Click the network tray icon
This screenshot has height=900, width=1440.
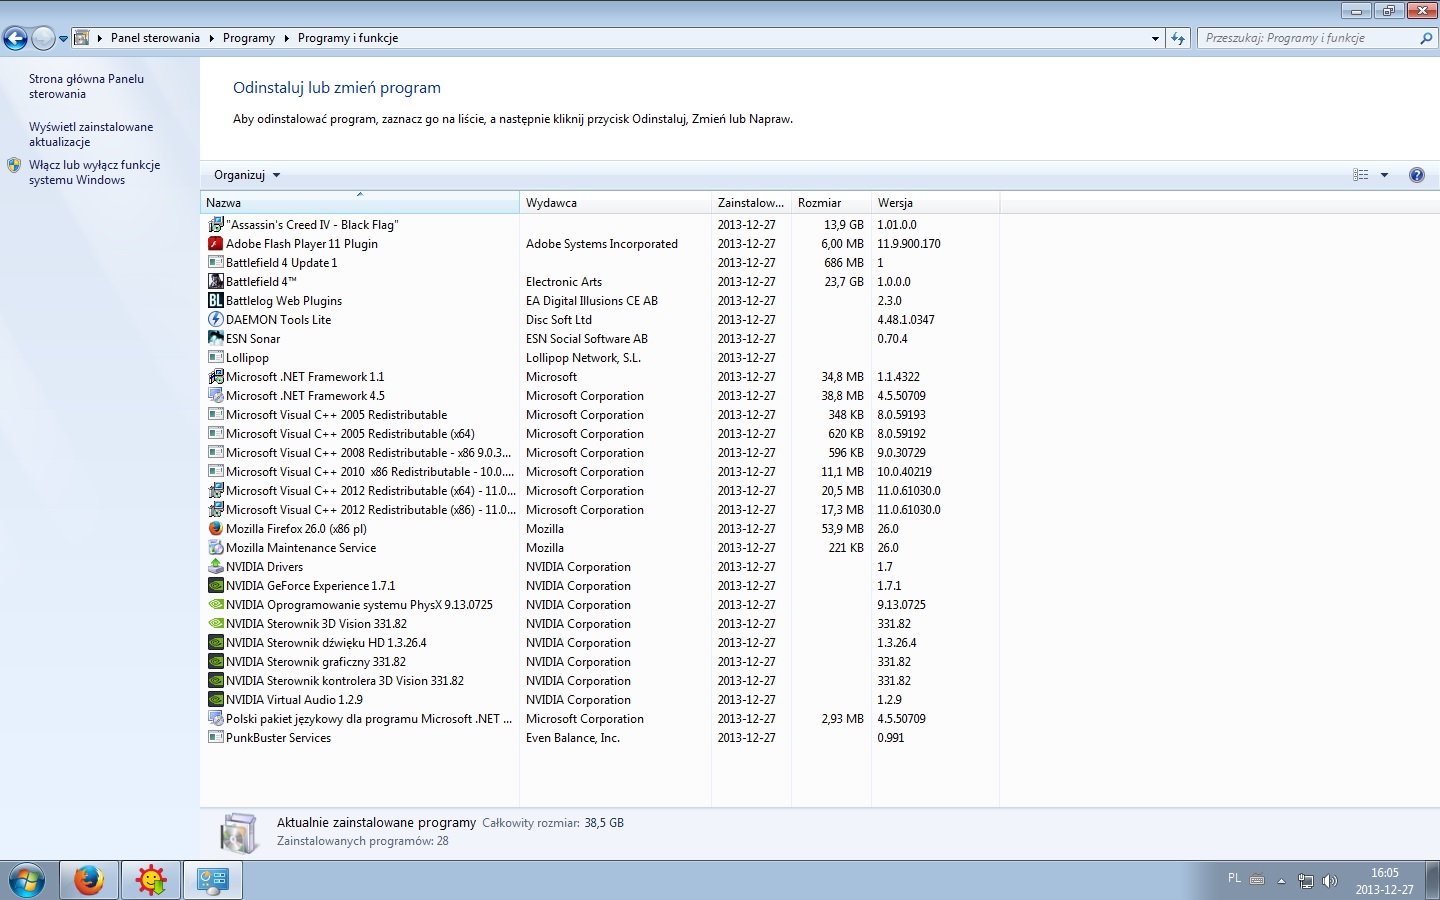click(x=1306, y=881)
